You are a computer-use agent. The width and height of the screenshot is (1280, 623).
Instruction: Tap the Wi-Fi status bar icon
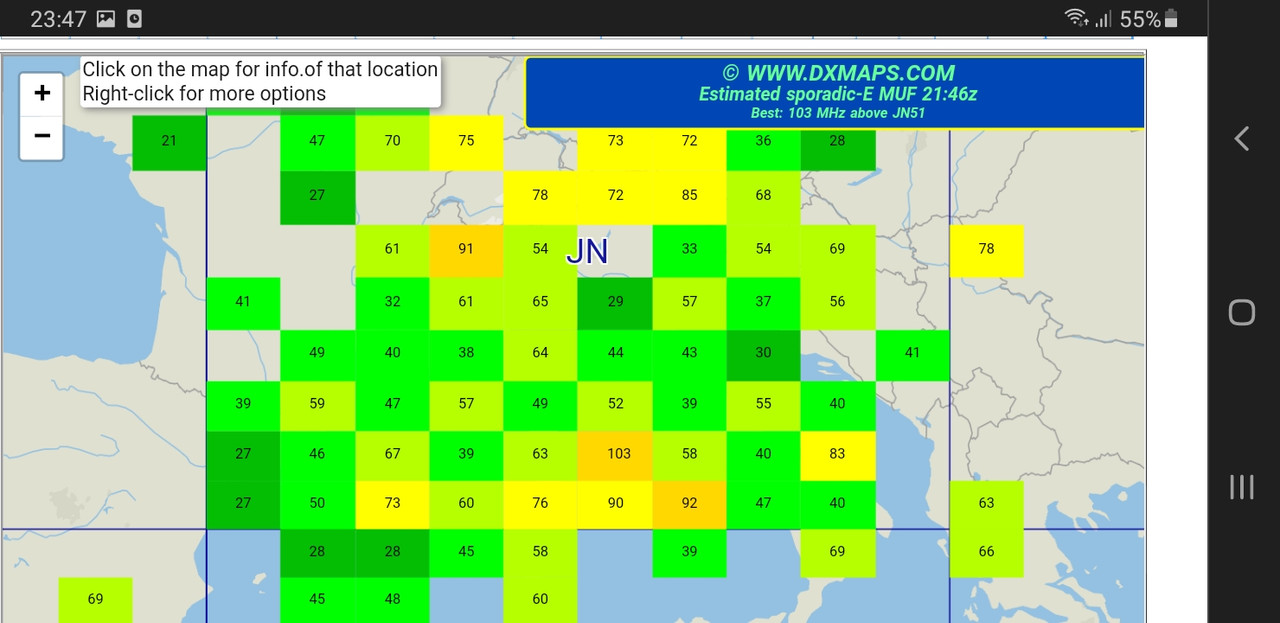tap(1077, 18)
